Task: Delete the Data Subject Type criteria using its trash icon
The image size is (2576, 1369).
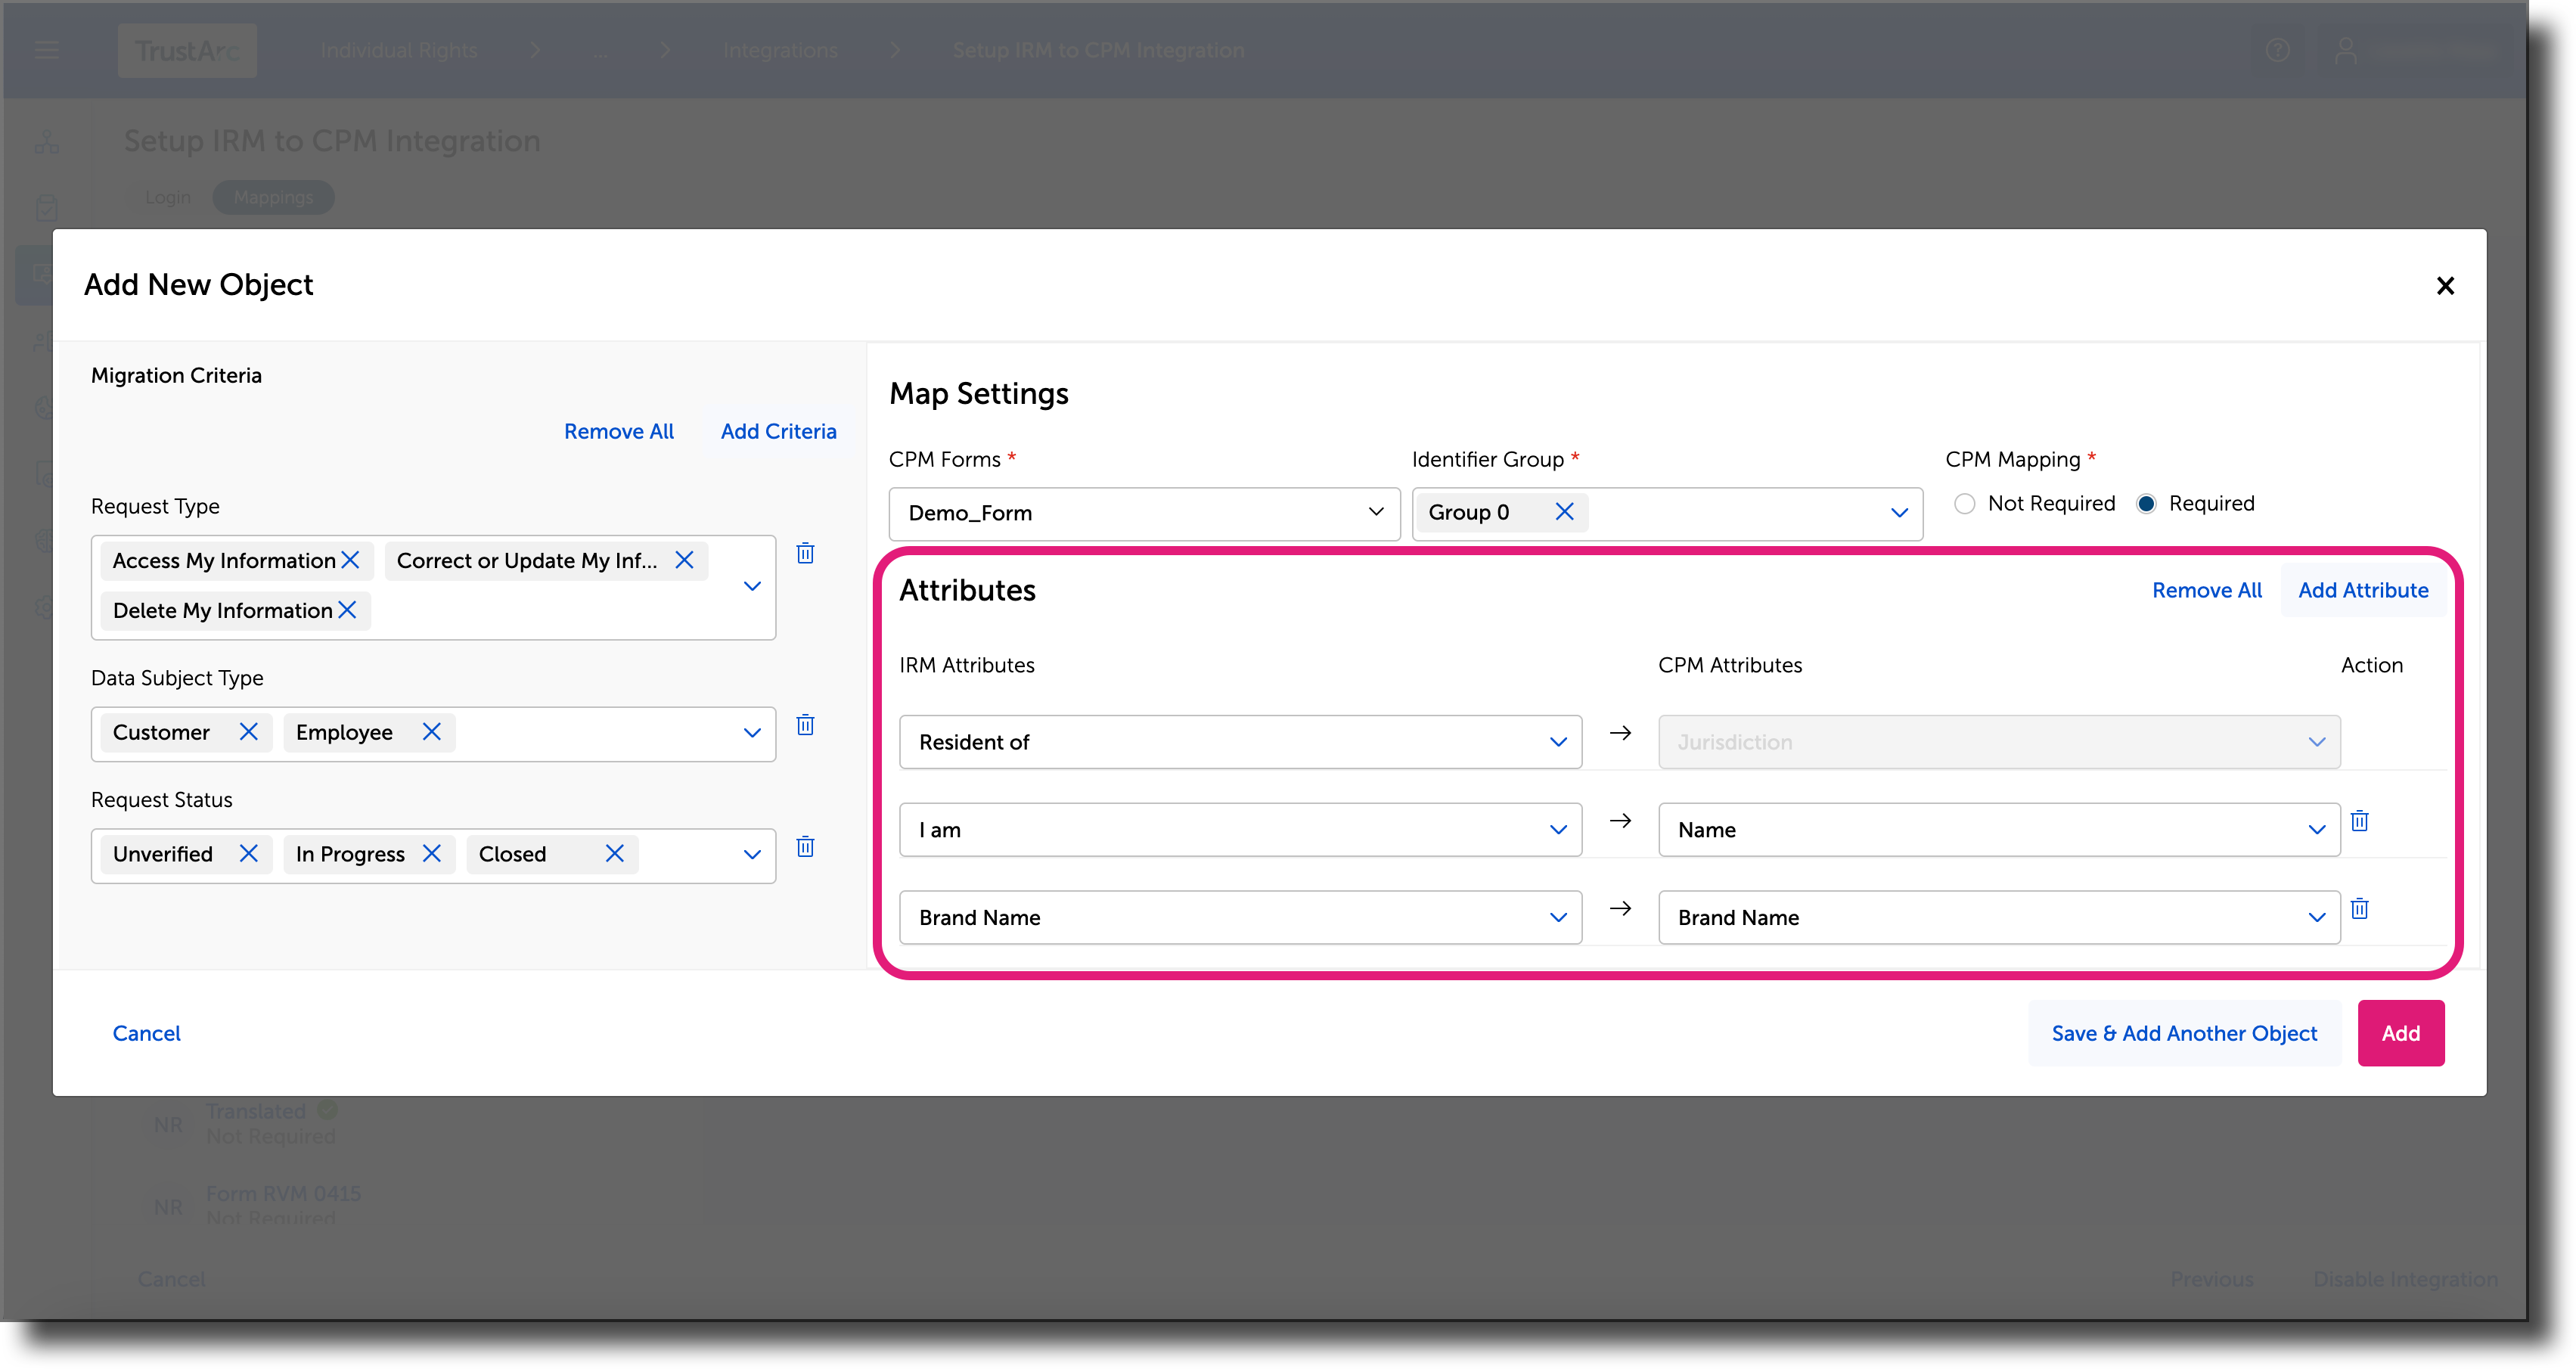Action: pos(805,725)
